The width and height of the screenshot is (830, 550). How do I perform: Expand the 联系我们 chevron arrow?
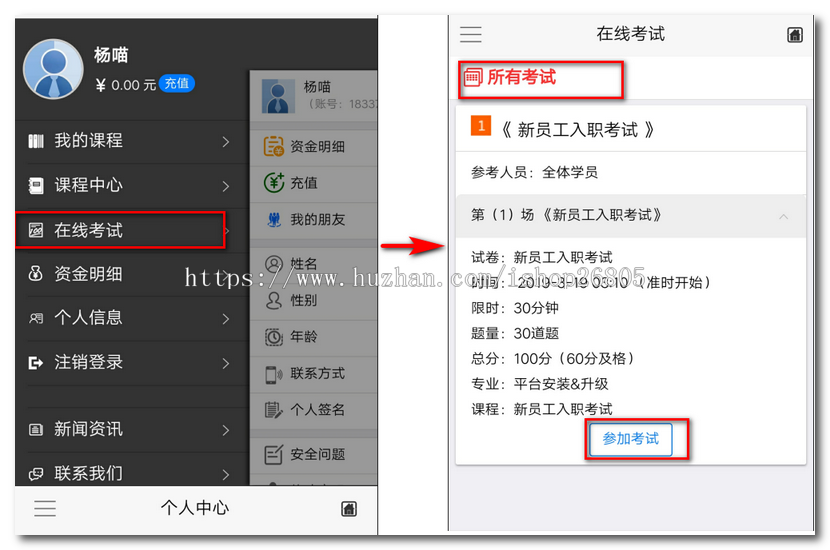click(x=226, y=474)
